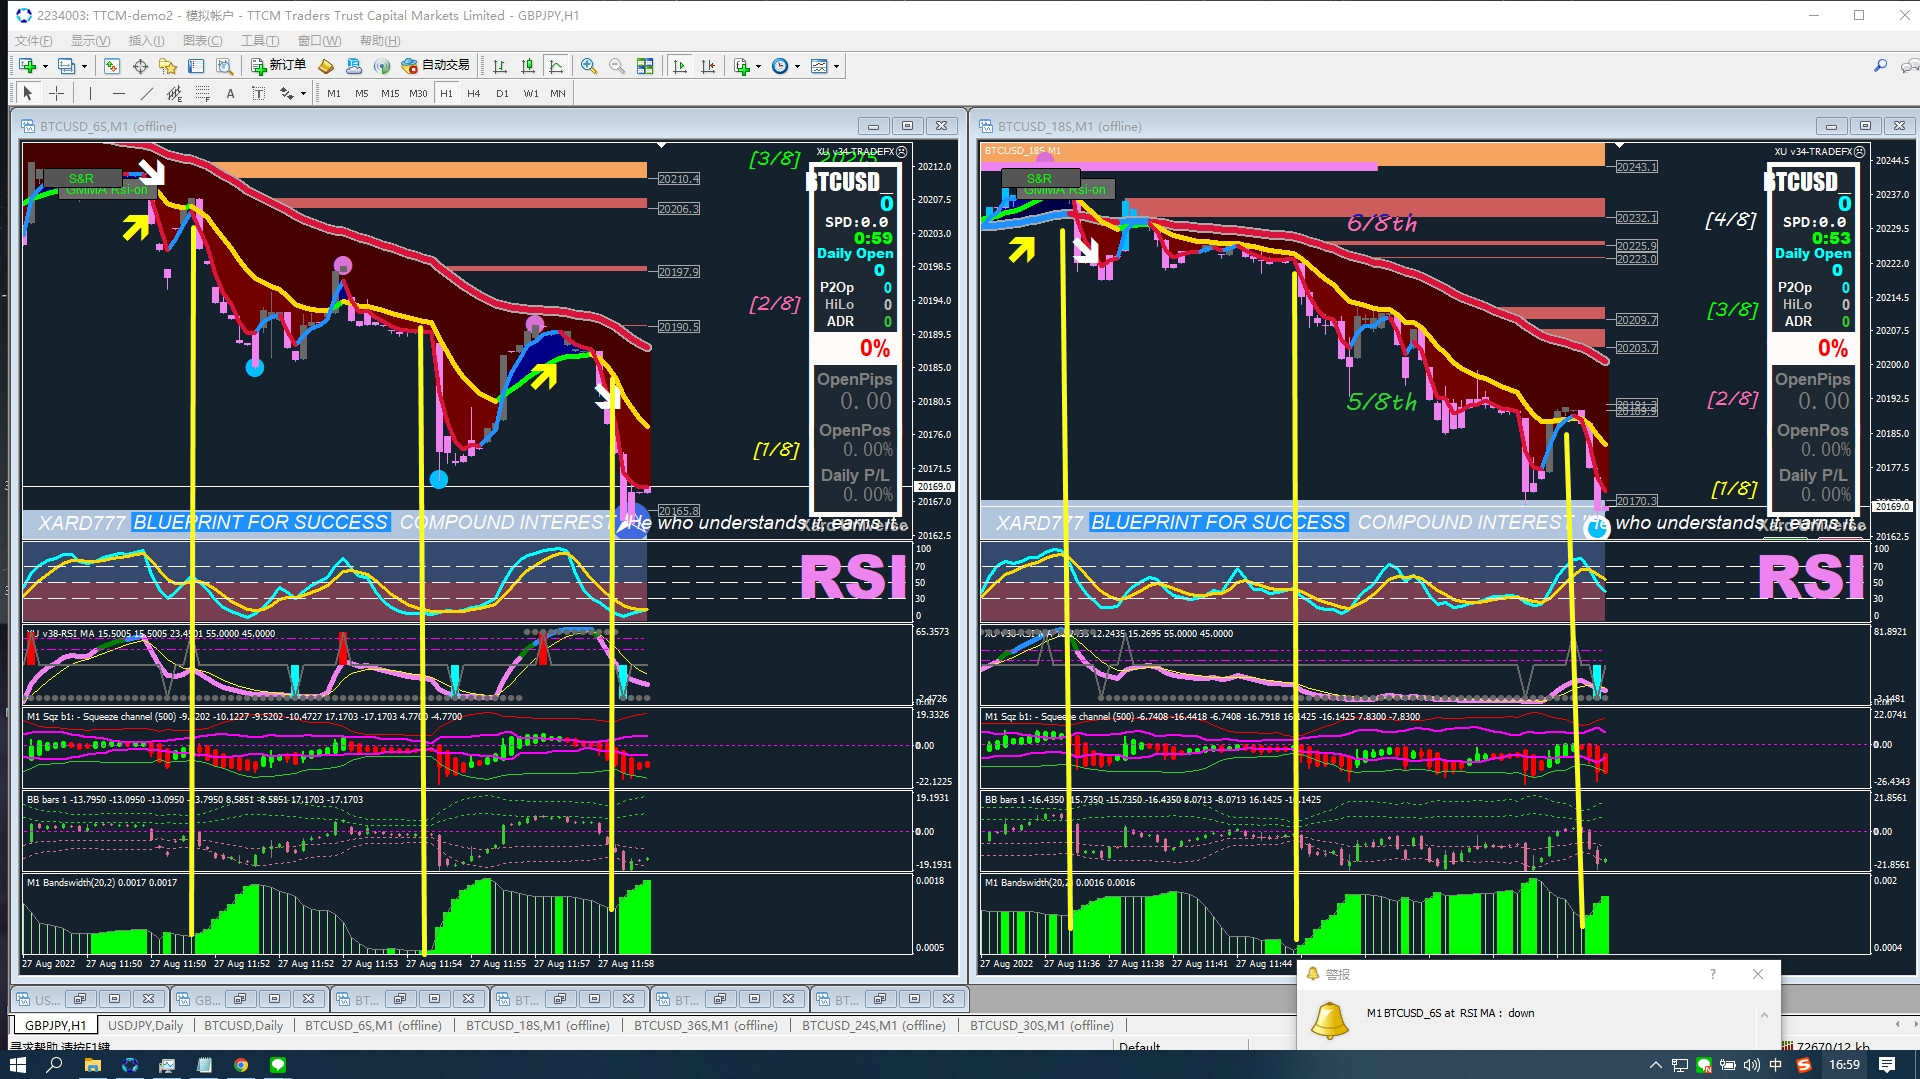Open the notification center icon
The height and width of the screenshot is (1079, 1920).
(x=1887, y=1065)
